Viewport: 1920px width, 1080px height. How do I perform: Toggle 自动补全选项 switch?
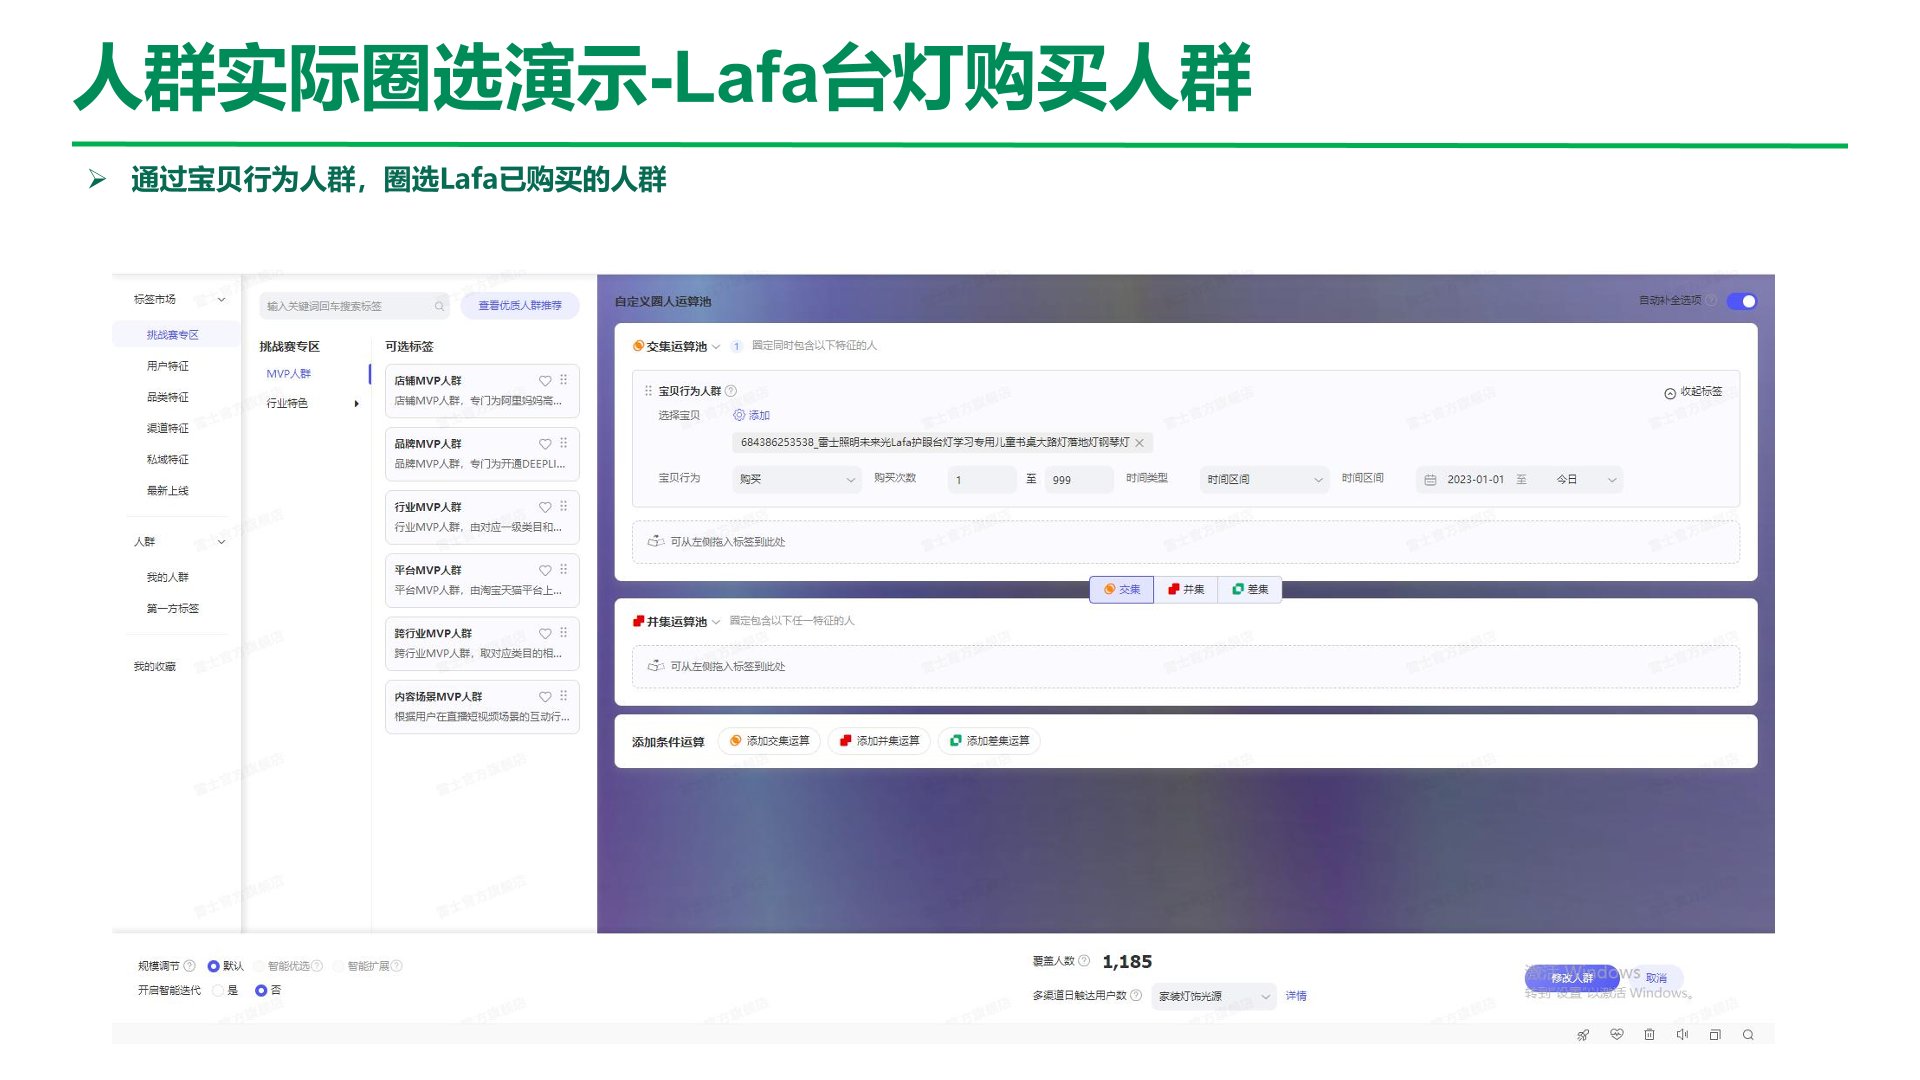click(x=1741, y=301)
